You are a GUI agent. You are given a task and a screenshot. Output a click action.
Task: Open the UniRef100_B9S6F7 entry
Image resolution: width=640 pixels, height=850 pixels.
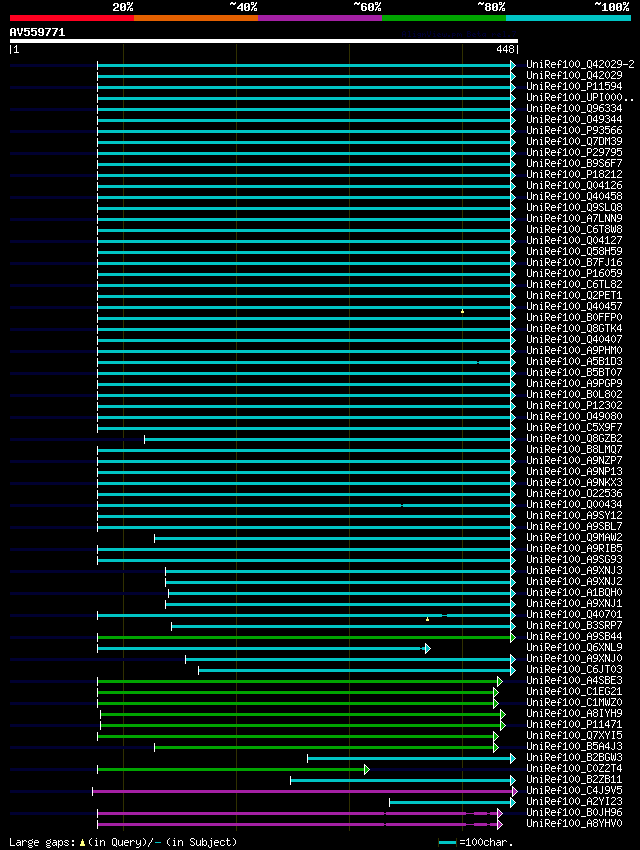click(574, 164)
